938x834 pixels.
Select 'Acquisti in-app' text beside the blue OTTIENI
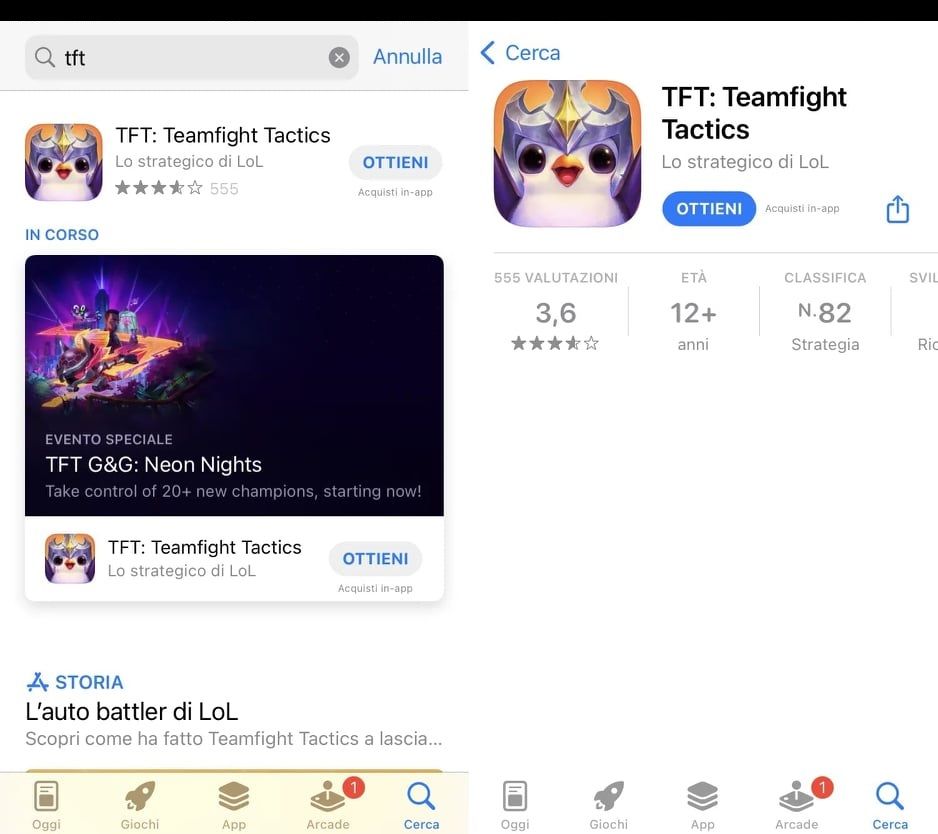(802, 208)
